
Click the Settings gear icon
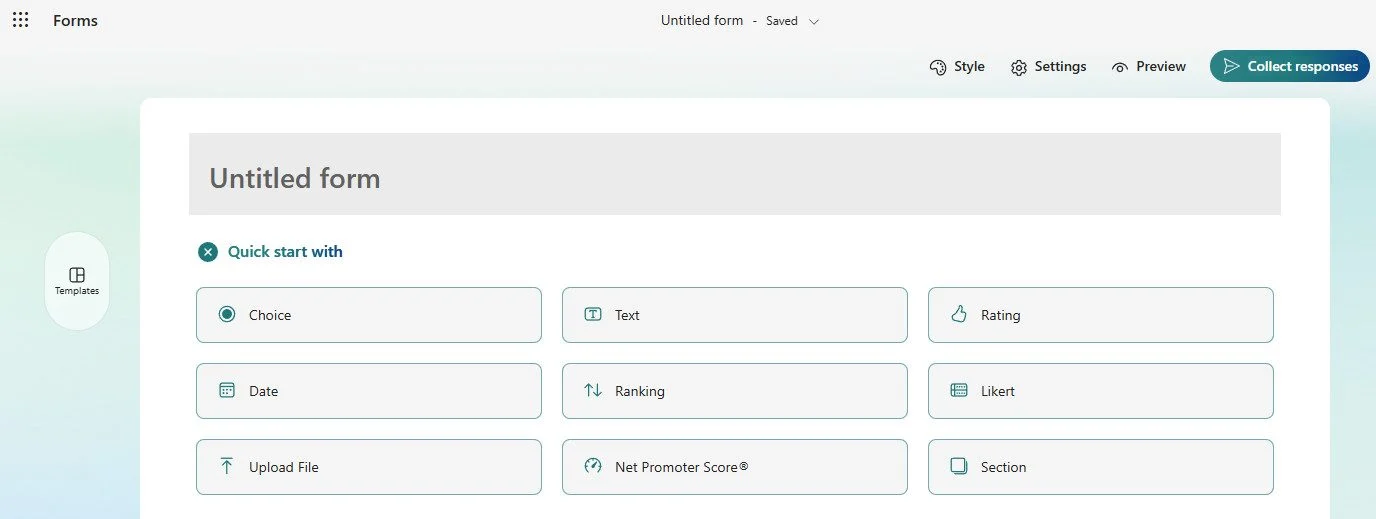click(x=1019, y=67)
